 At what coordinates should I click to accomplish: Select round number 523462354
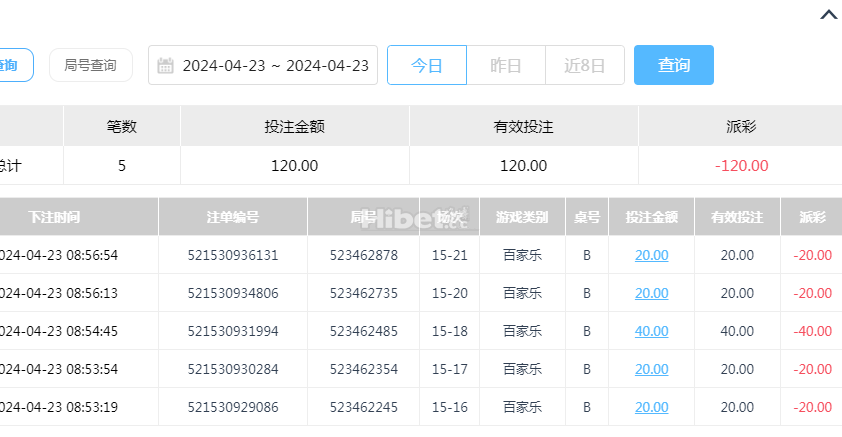coord(364,369)
